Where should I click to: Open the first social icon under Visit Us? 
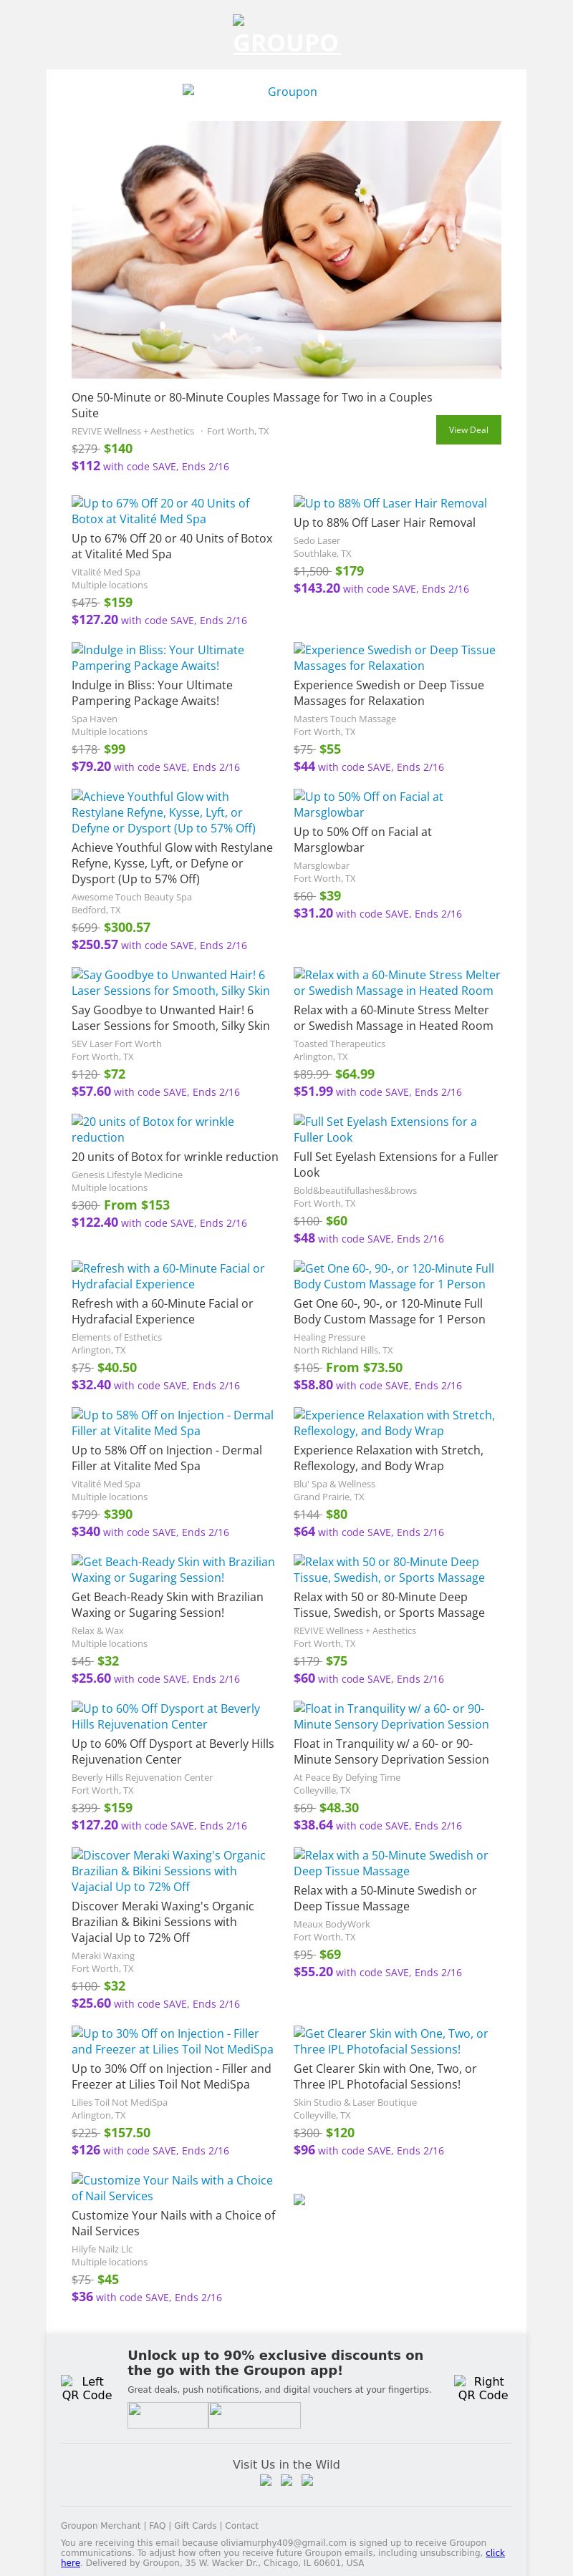tap(266, 2480)
